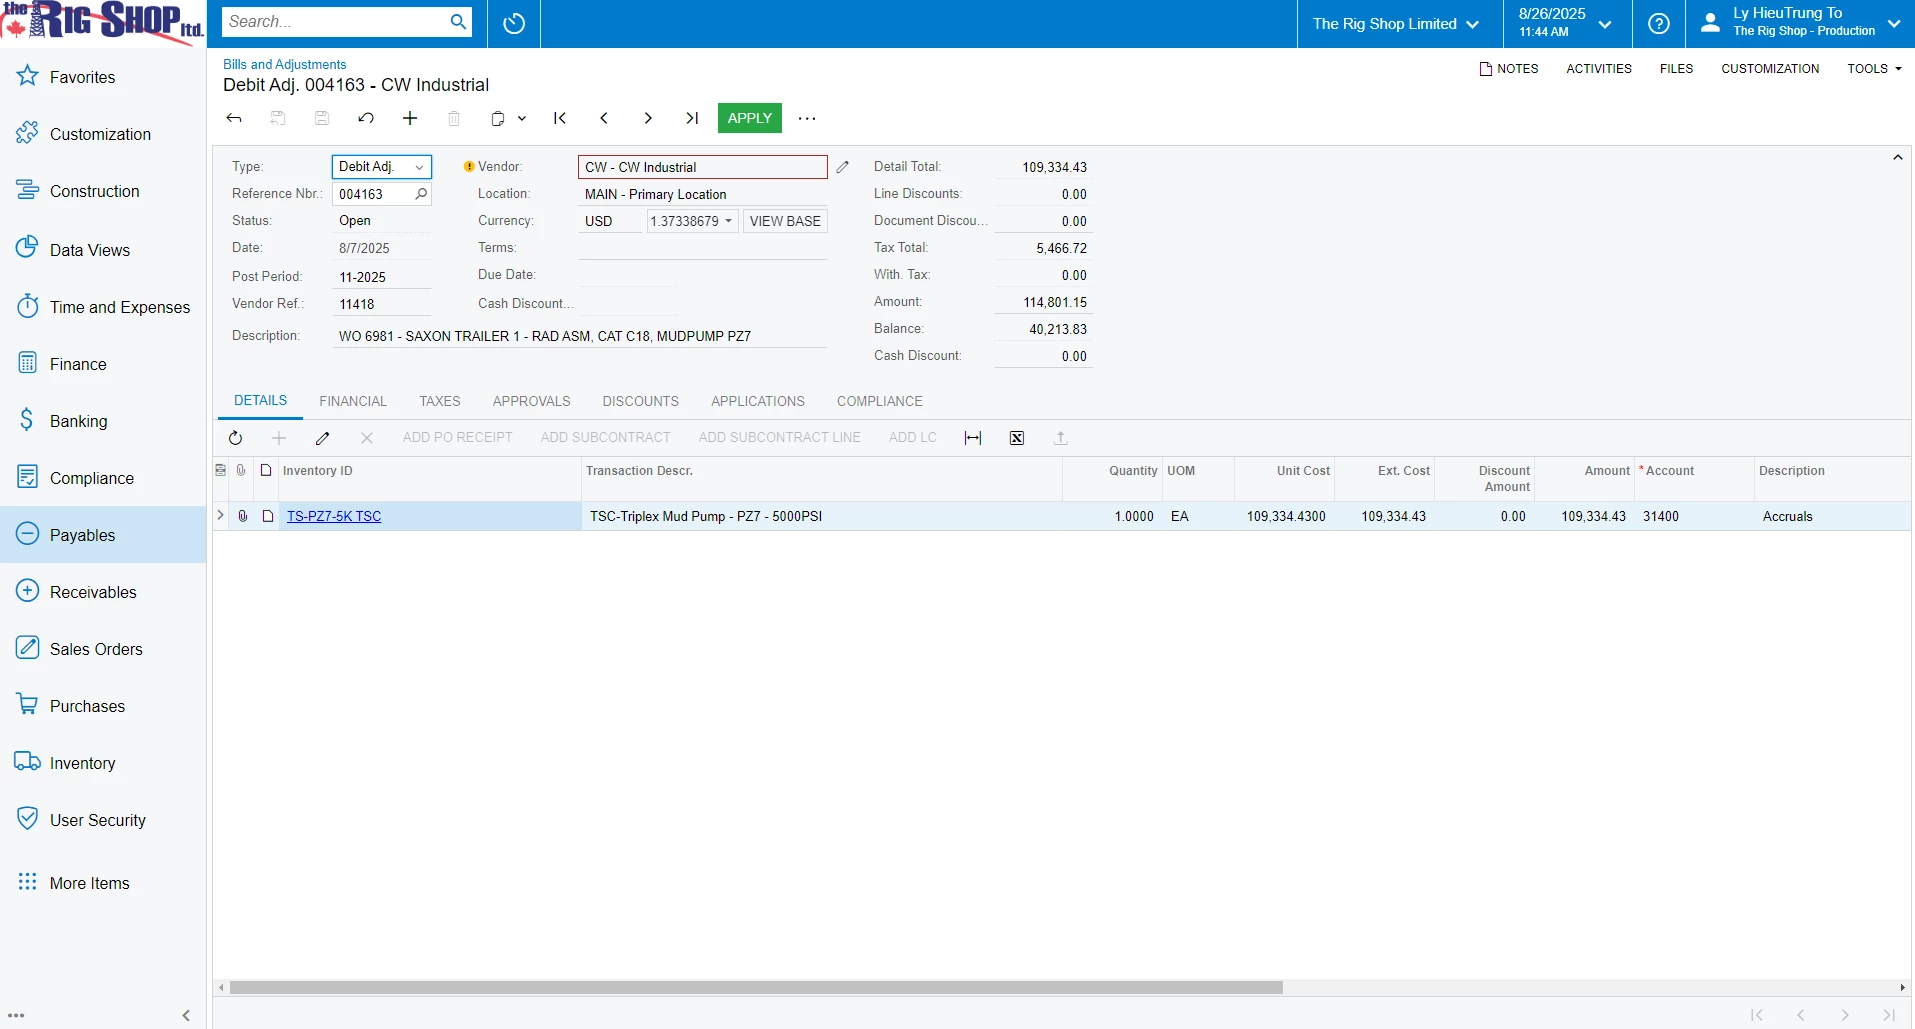Go to the previous record
This screenshot has height=1029, width=1915.
click(x=604, y=118)
